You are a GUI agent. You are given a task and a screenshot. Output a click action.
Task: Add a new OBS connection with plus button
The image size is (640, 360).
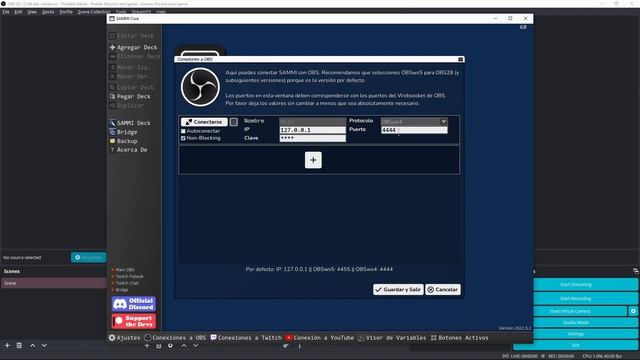313,160
